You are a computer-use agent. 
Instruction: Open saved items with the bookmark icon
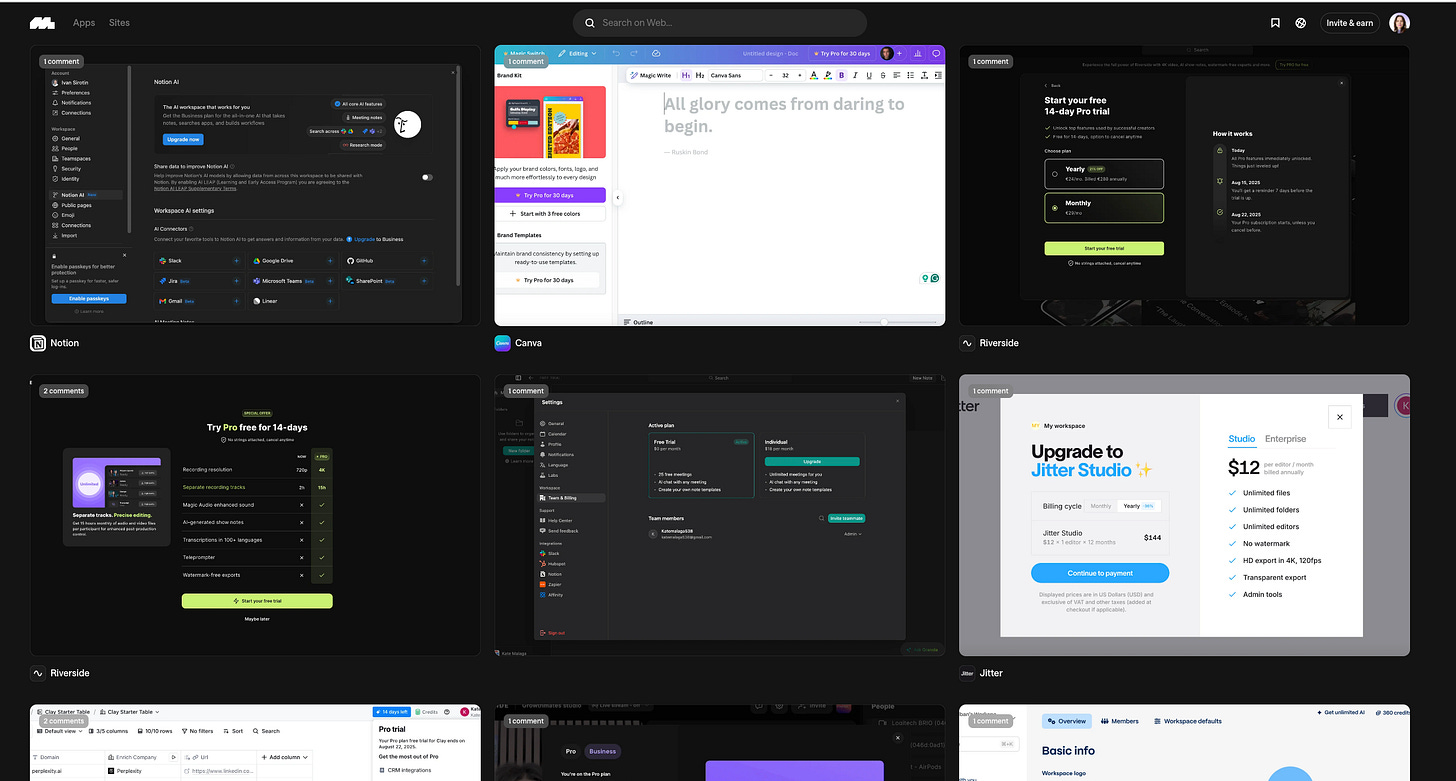(1275, 22)
